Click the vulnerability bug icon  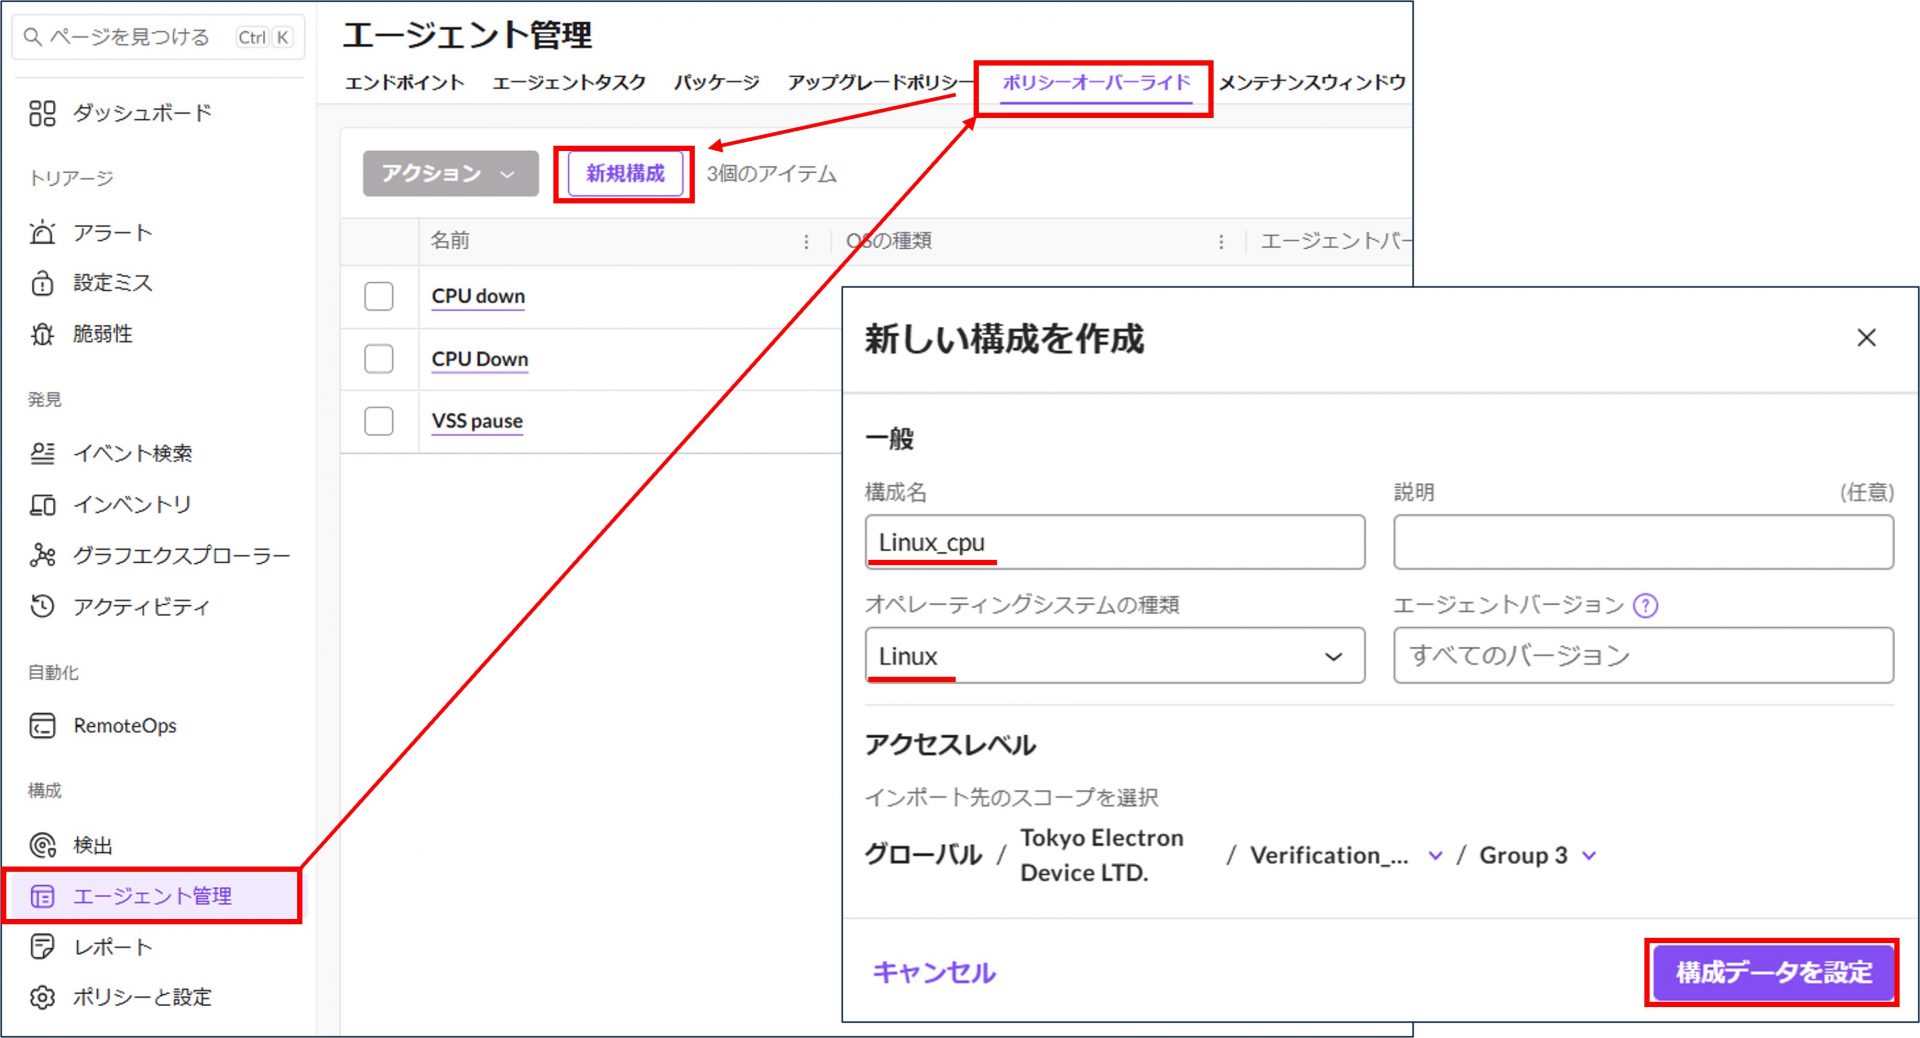click(x=42, y=334)
